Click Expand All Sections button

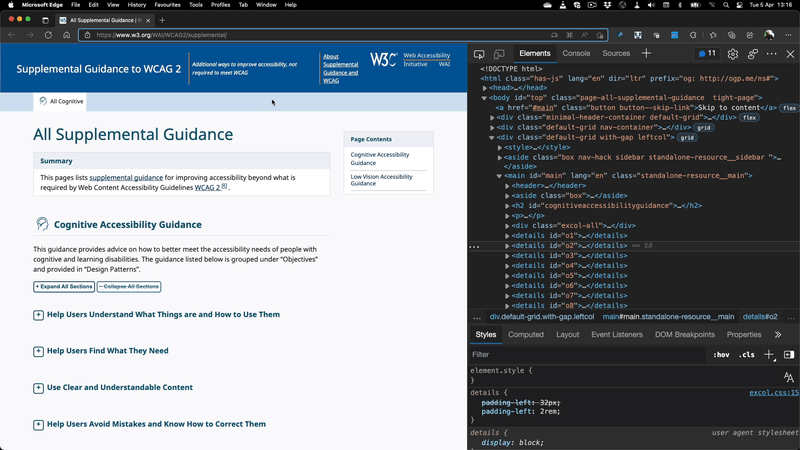pyautogui.click(x=64, y=287)
